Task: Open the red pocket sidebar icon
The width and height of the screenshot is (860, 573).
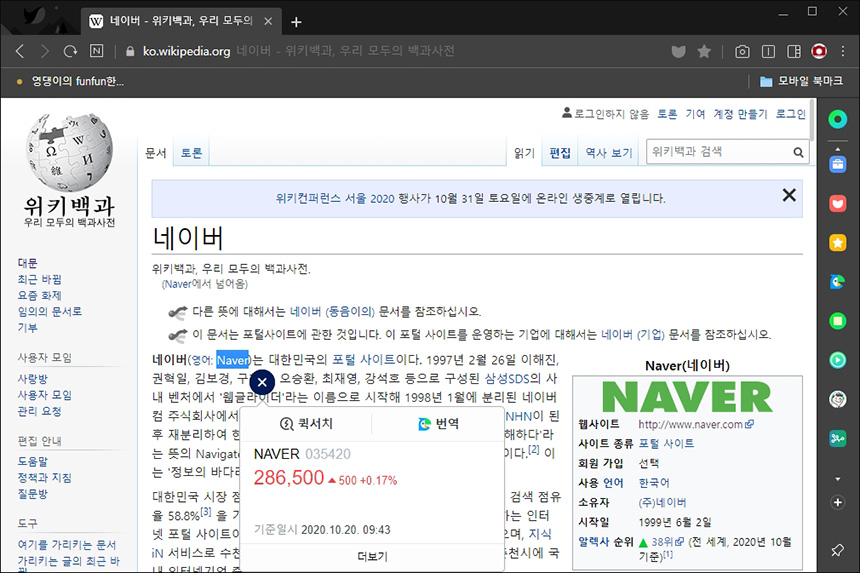Action: 838,203
